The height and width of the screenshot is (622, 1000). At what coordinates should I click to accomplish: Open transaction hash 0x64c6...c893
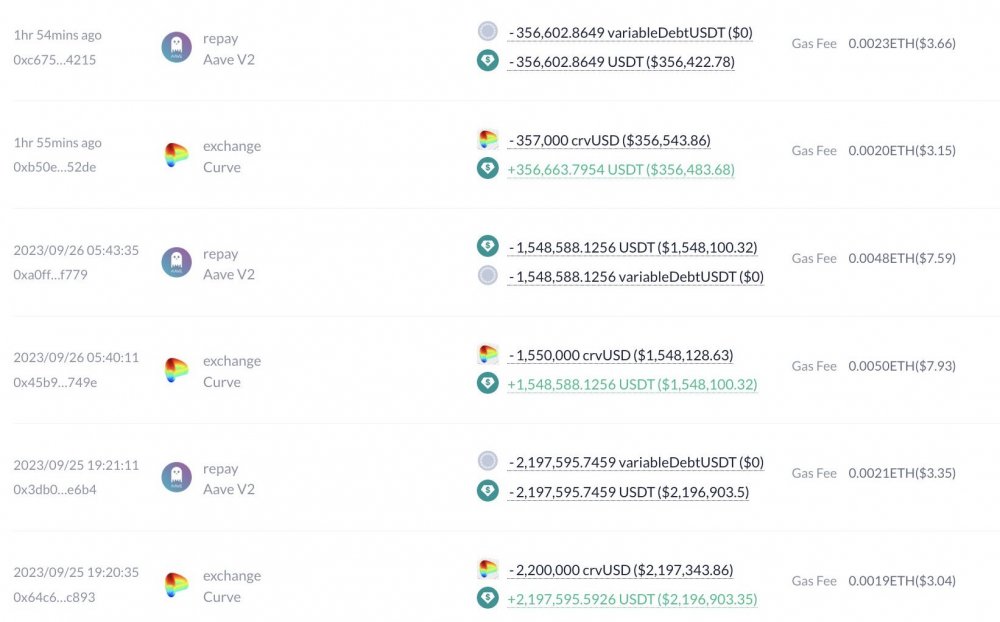54,597
